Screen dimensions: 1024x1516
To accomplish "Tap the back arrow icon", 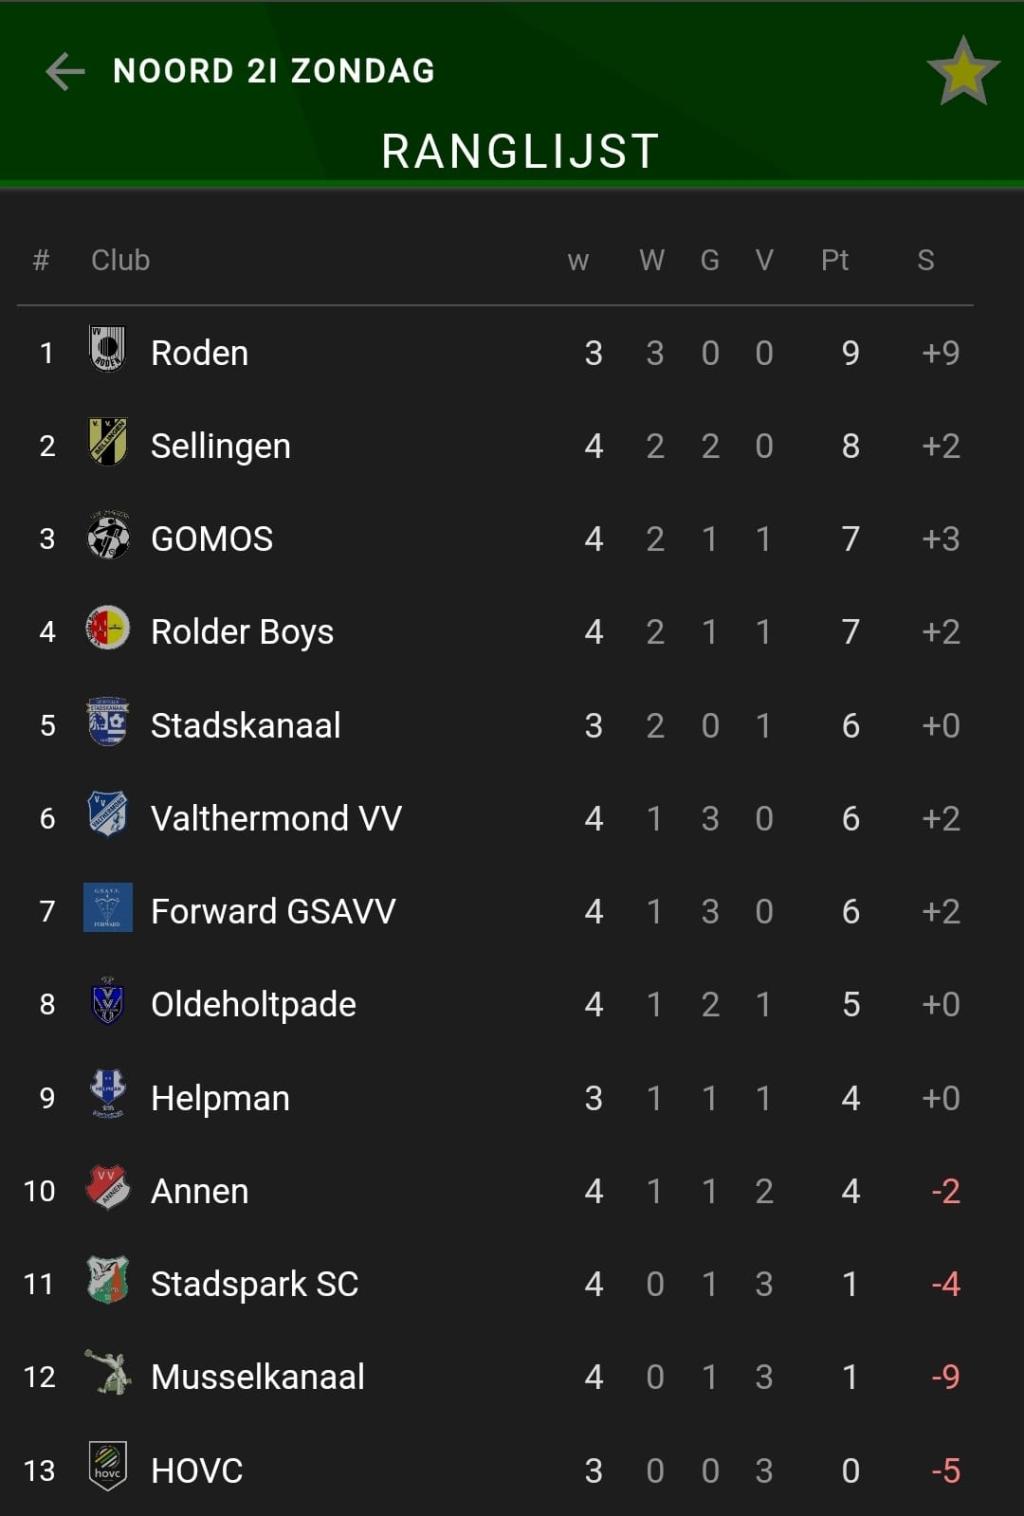I will 65,71.
